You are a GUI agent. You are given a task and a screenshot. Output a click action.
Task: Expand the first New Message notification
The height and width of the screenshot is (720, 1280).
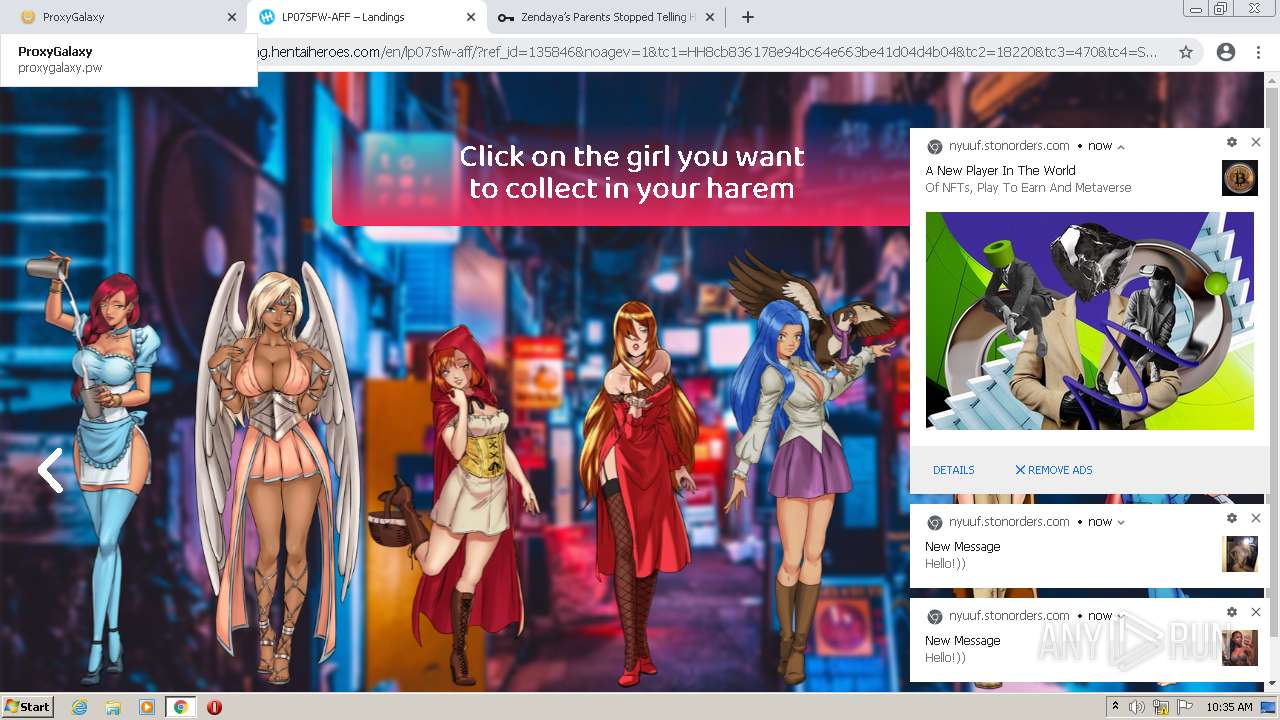[x=1121, y=522]
